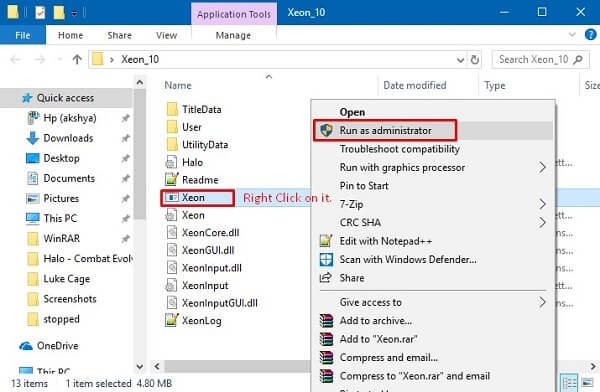Click the search magnifier icon
This screenshot has height=392, width=600.
(x=578, y=59)
